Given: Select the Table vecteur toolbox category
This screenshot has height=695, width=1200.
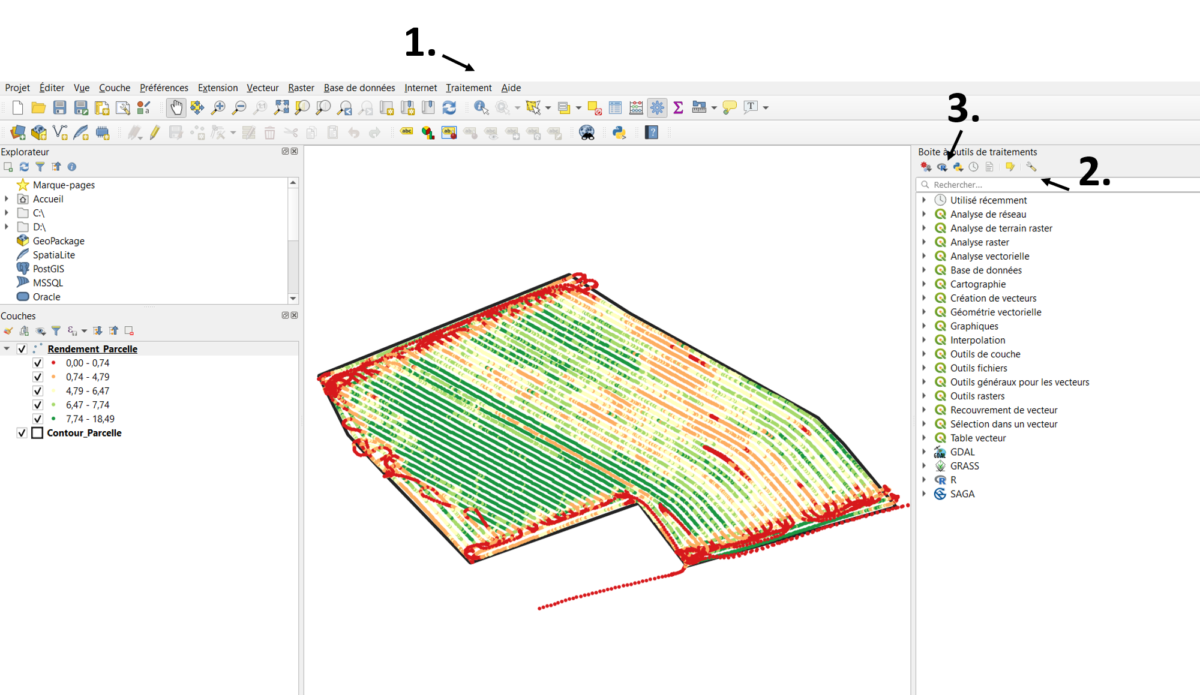Looking at the screenshot, I should [x=978, y=438].
